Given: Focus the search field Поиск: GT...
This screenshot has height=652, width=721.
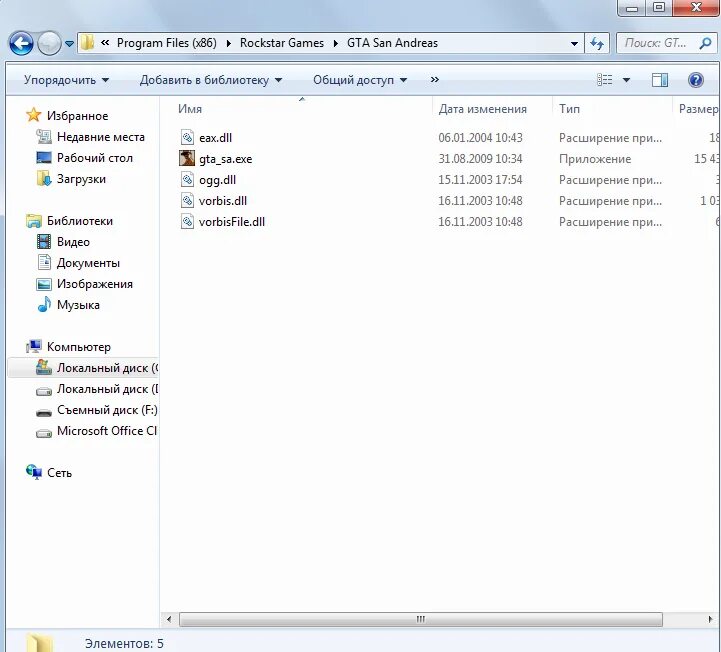Looking at the screenshot, I should tap(655, 43).
